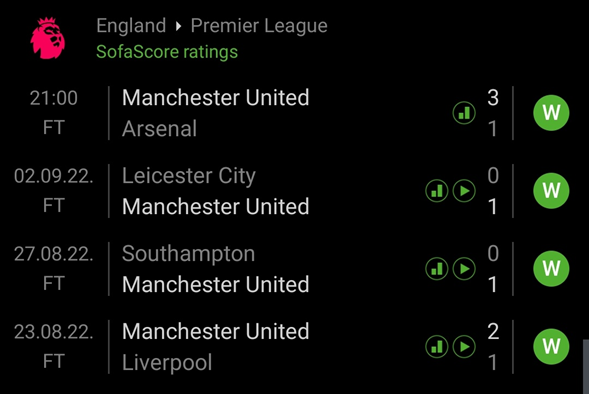Play video highlights for Leicester City match

(464, 191)
